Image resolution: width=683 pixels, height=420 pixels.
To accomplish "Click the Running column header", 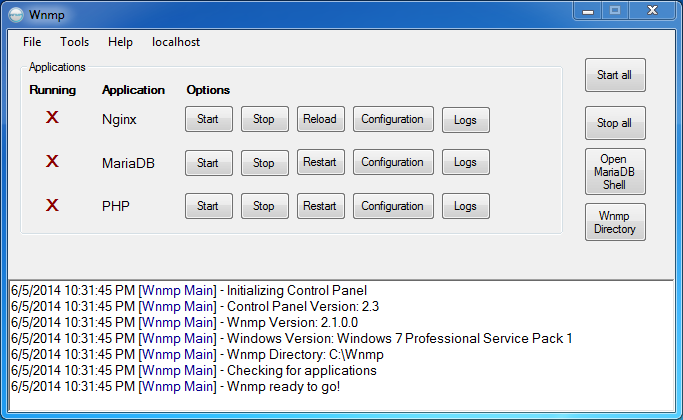I will tap(53, 90).
